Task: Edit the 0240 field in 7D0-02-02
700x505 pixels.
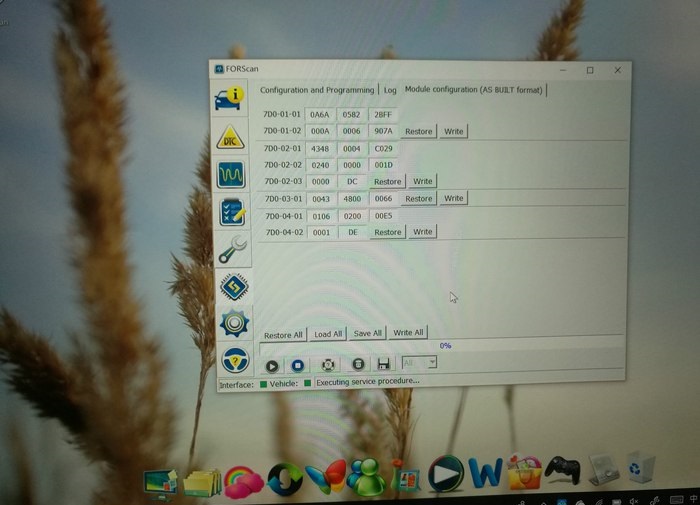Action: point(321,165)
